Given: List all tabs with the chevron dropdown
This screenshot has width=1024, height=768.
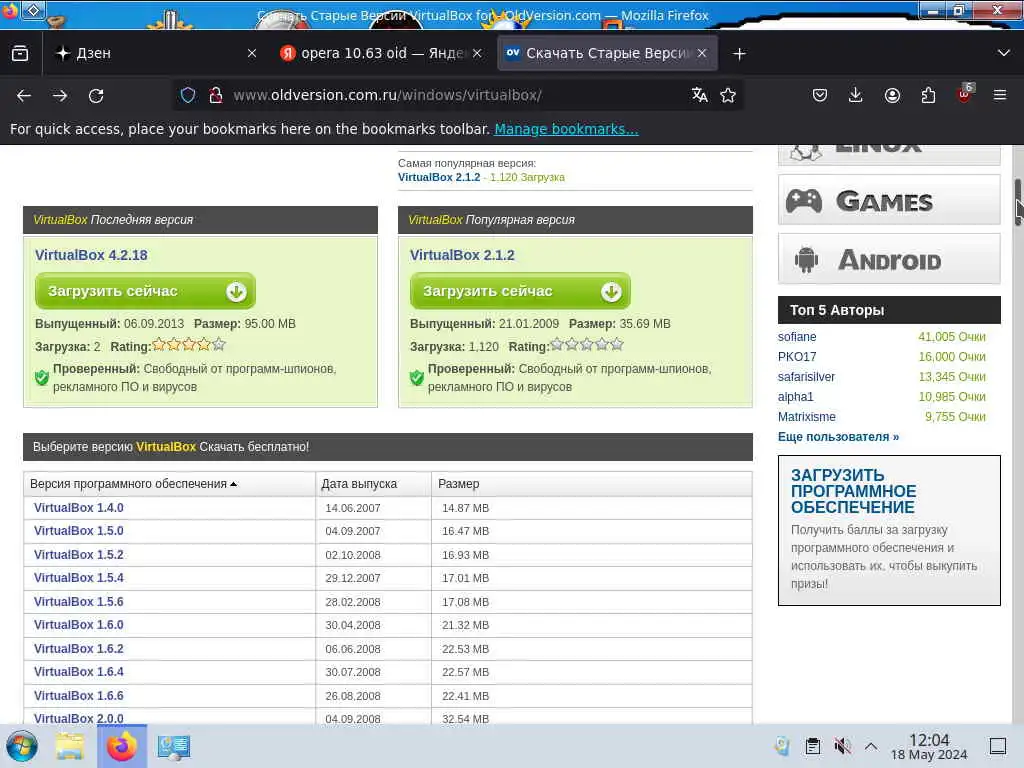Looking at the screenshot, I should pos(1004,54).
